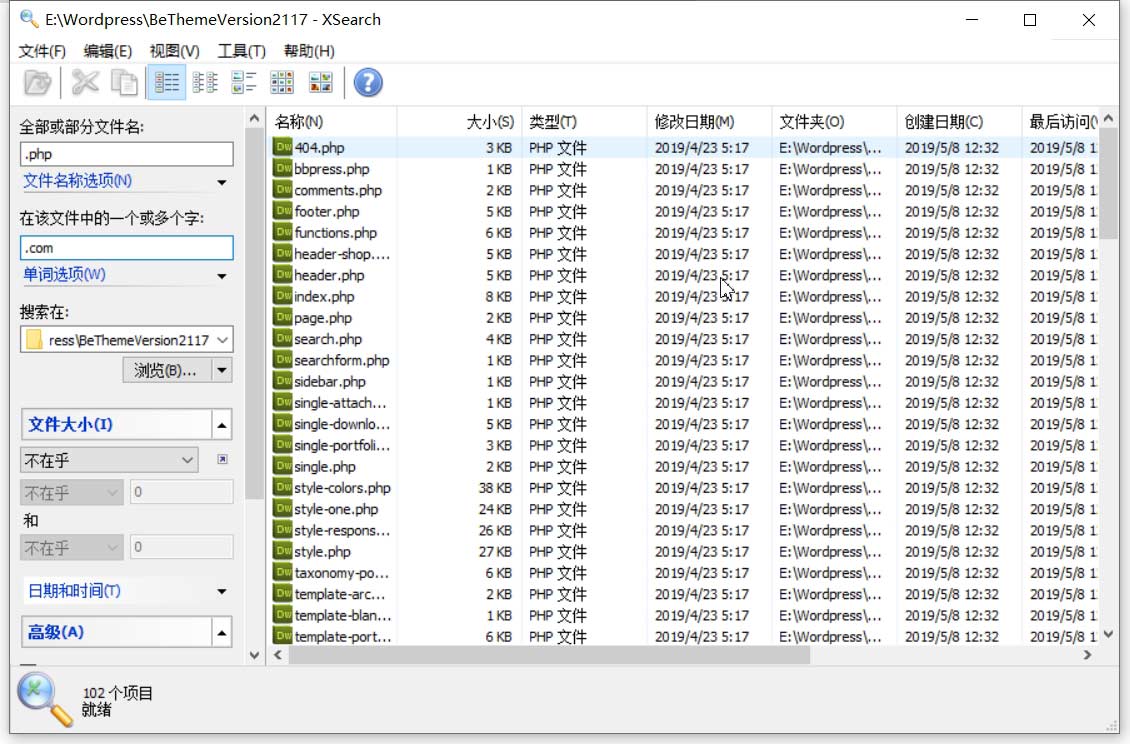The image size is (1130, 744).
Task: Click the icon next to 404.php
Action: 282,147
